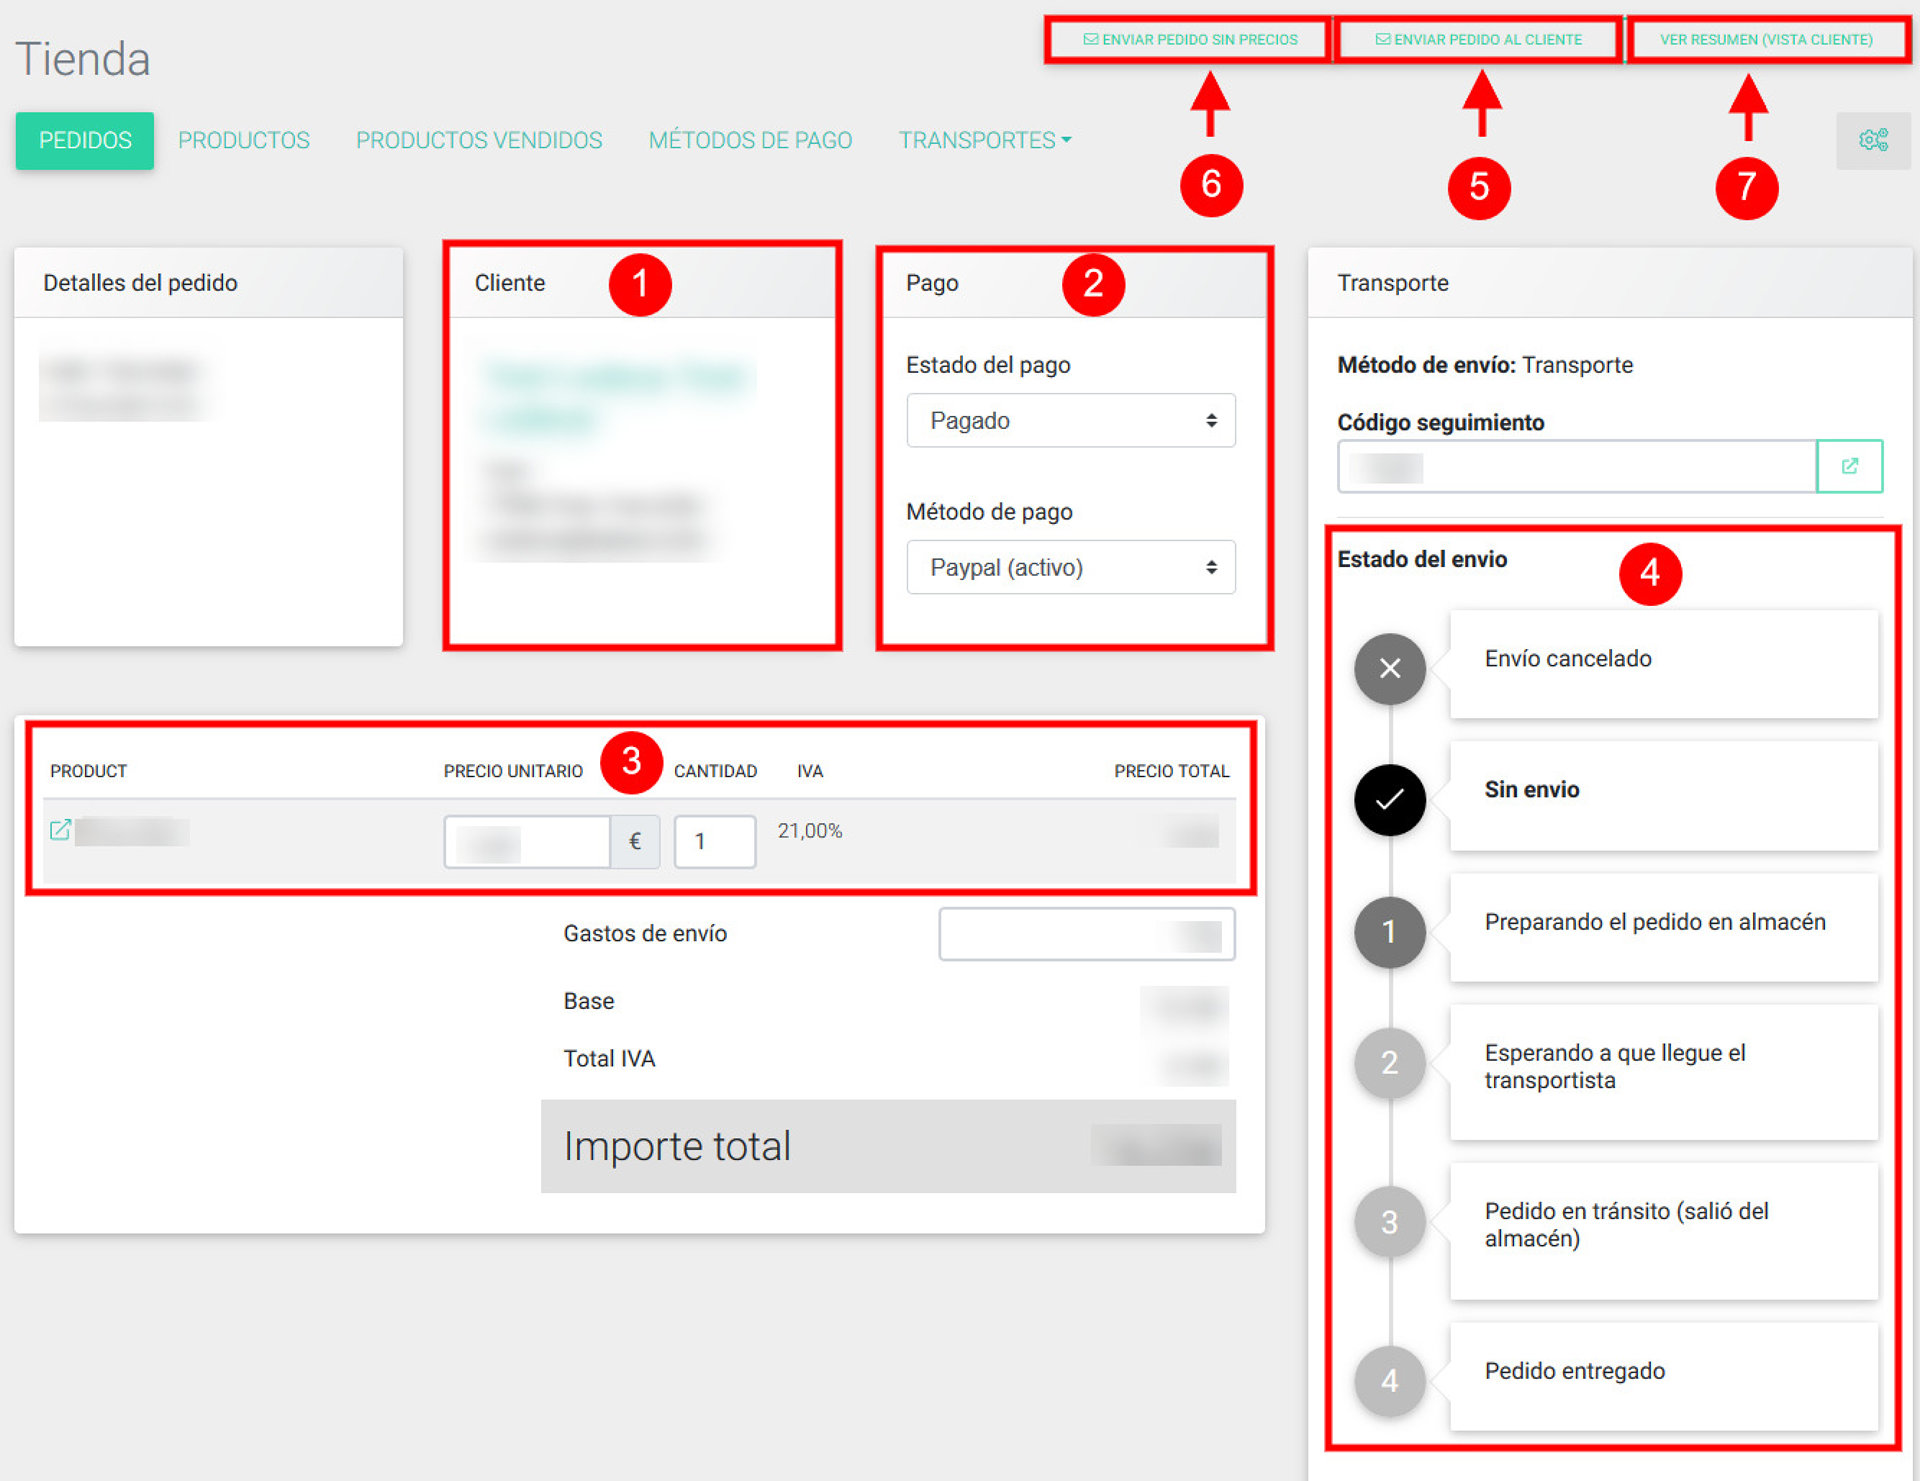This screenshot has height=1481, width=1920.
Task: Click step 2 circle in shipping status
Action: 1389,1062
